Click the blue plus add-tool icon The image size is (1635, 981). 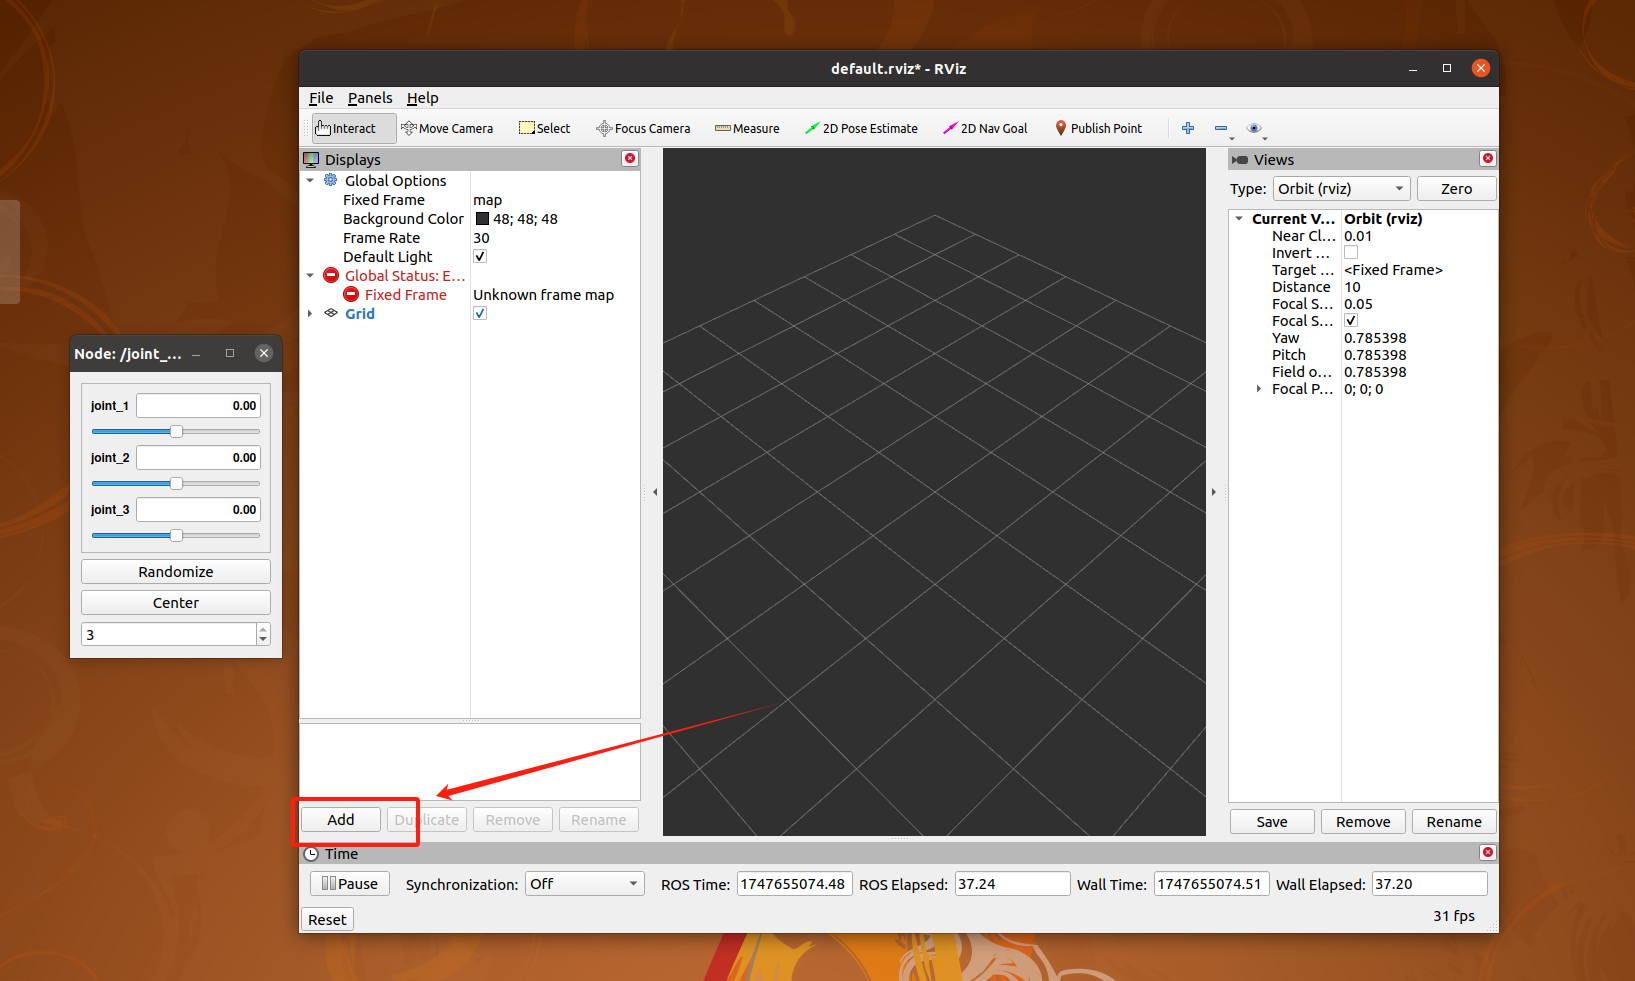[1188, 128]
